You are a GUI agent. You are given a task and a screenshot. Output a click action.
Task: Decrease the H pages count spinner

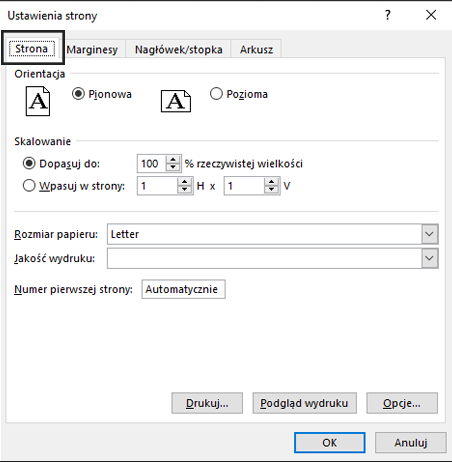(x=184, y=189)
